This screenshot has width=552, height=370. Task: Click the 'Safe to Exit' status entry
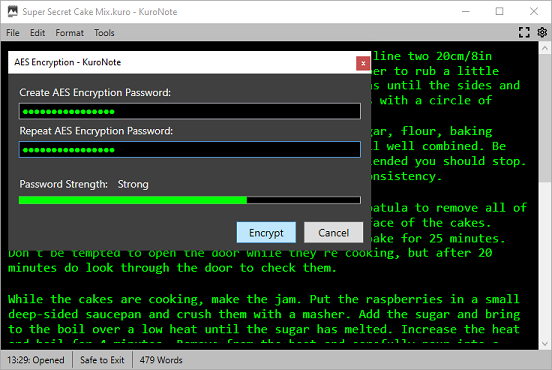[x=102, y=360]
